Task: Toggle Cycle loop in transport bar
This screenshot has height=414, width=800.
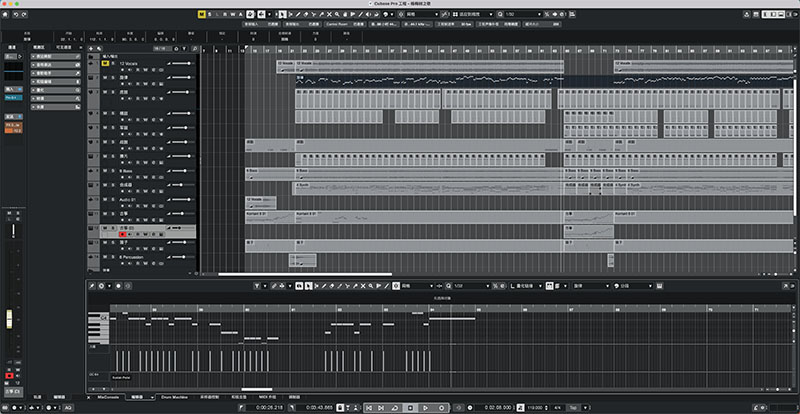Action: 395,408
